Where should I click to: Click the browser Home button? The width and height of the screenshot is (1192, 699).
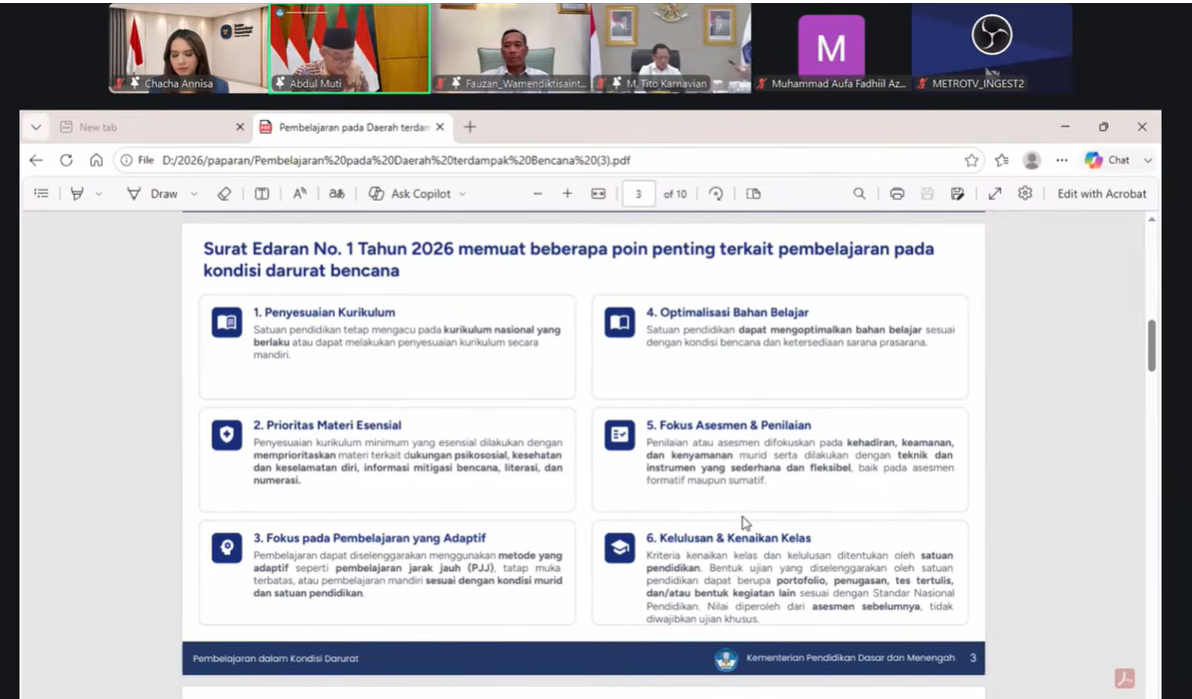(96, 160)
